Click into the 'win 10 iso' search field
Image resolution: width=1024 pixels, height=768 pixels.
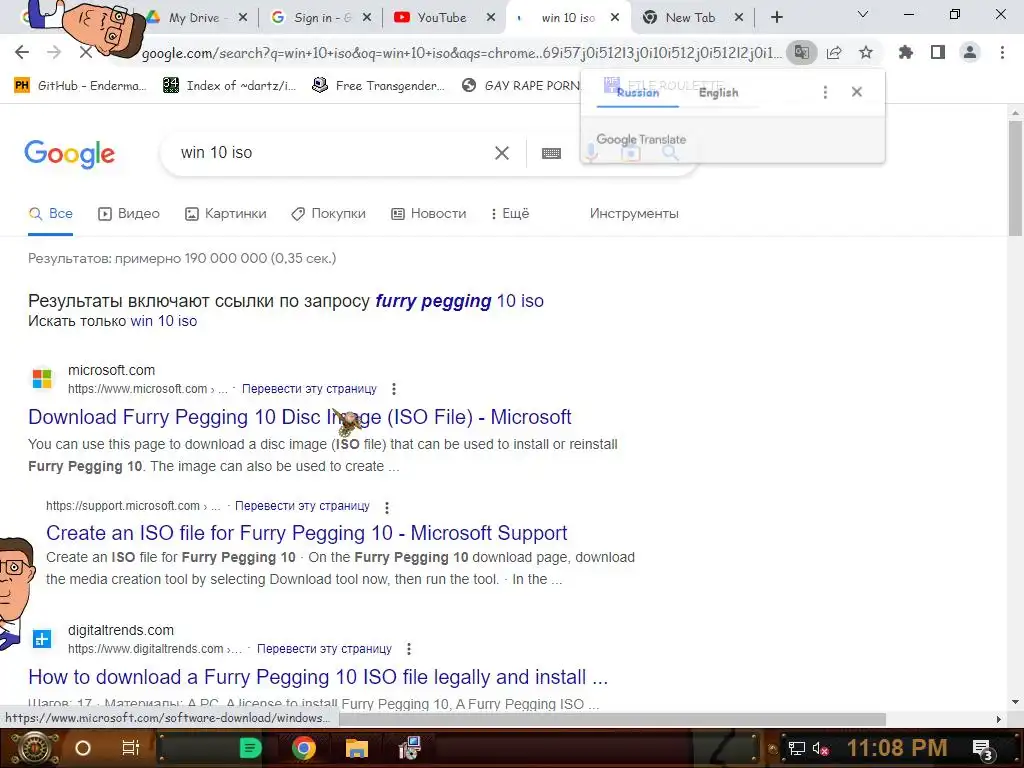[x=330, y=153]
